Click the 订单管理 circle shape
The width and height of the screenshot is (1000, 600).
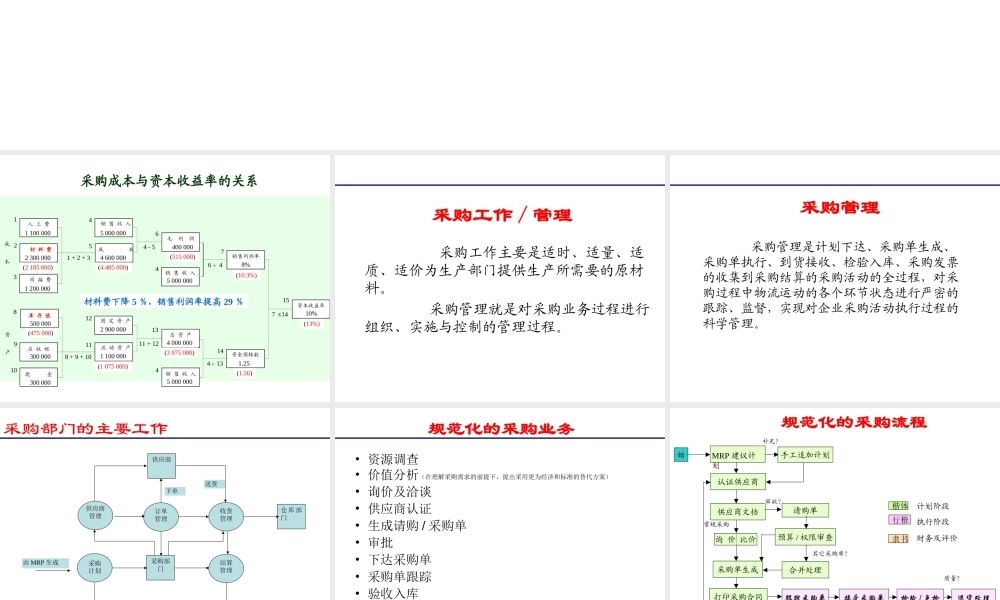(161, 515)
